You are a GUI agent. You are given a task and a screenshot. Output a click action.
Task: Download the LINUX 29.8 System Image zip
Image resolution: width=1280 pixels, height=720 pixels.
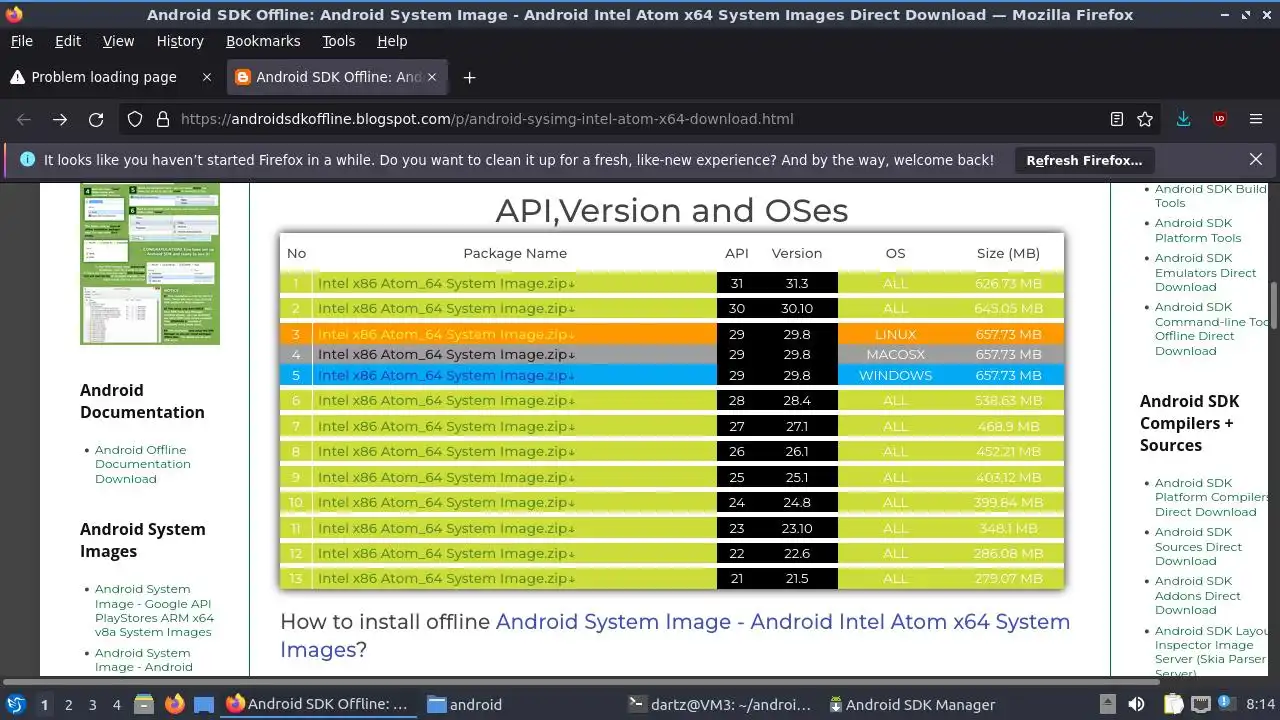coord(446,334)
